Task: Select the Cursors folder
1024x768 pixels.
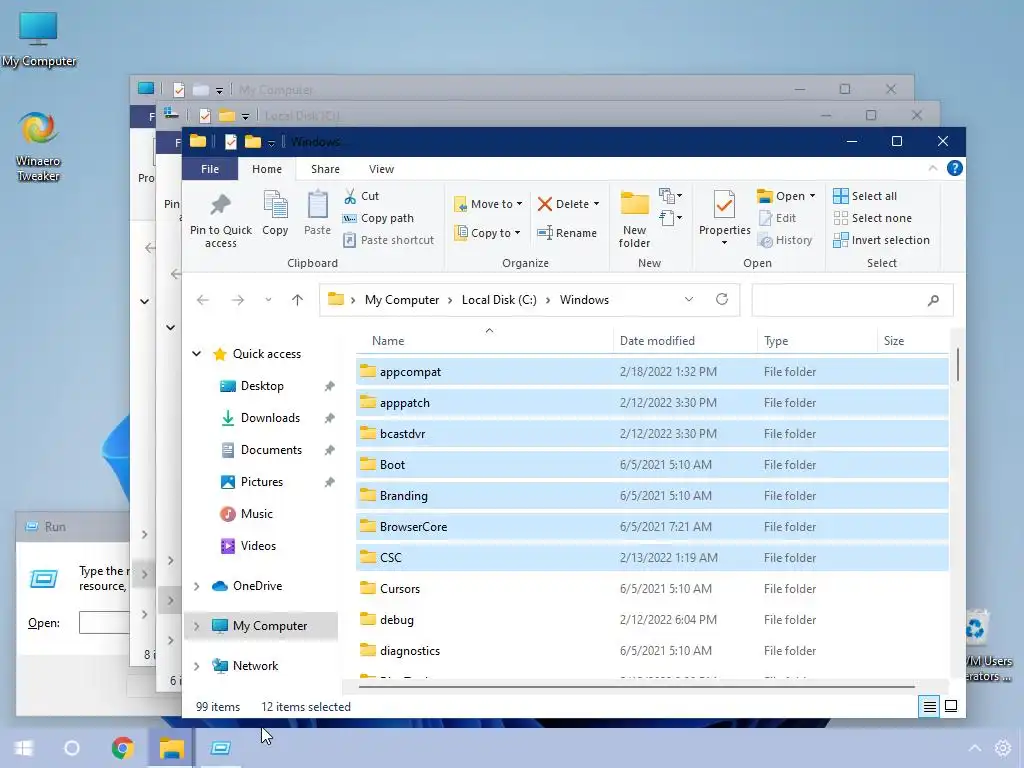Action: point(652,588)
